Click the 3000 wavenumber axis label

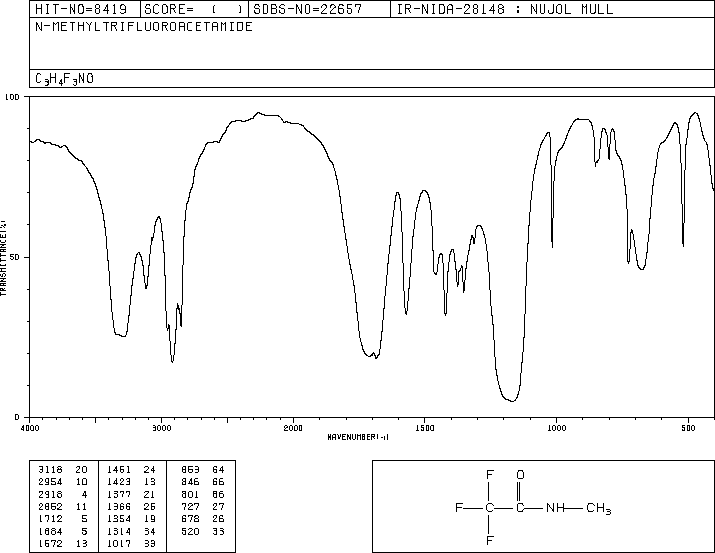click(x=161, y=428)
